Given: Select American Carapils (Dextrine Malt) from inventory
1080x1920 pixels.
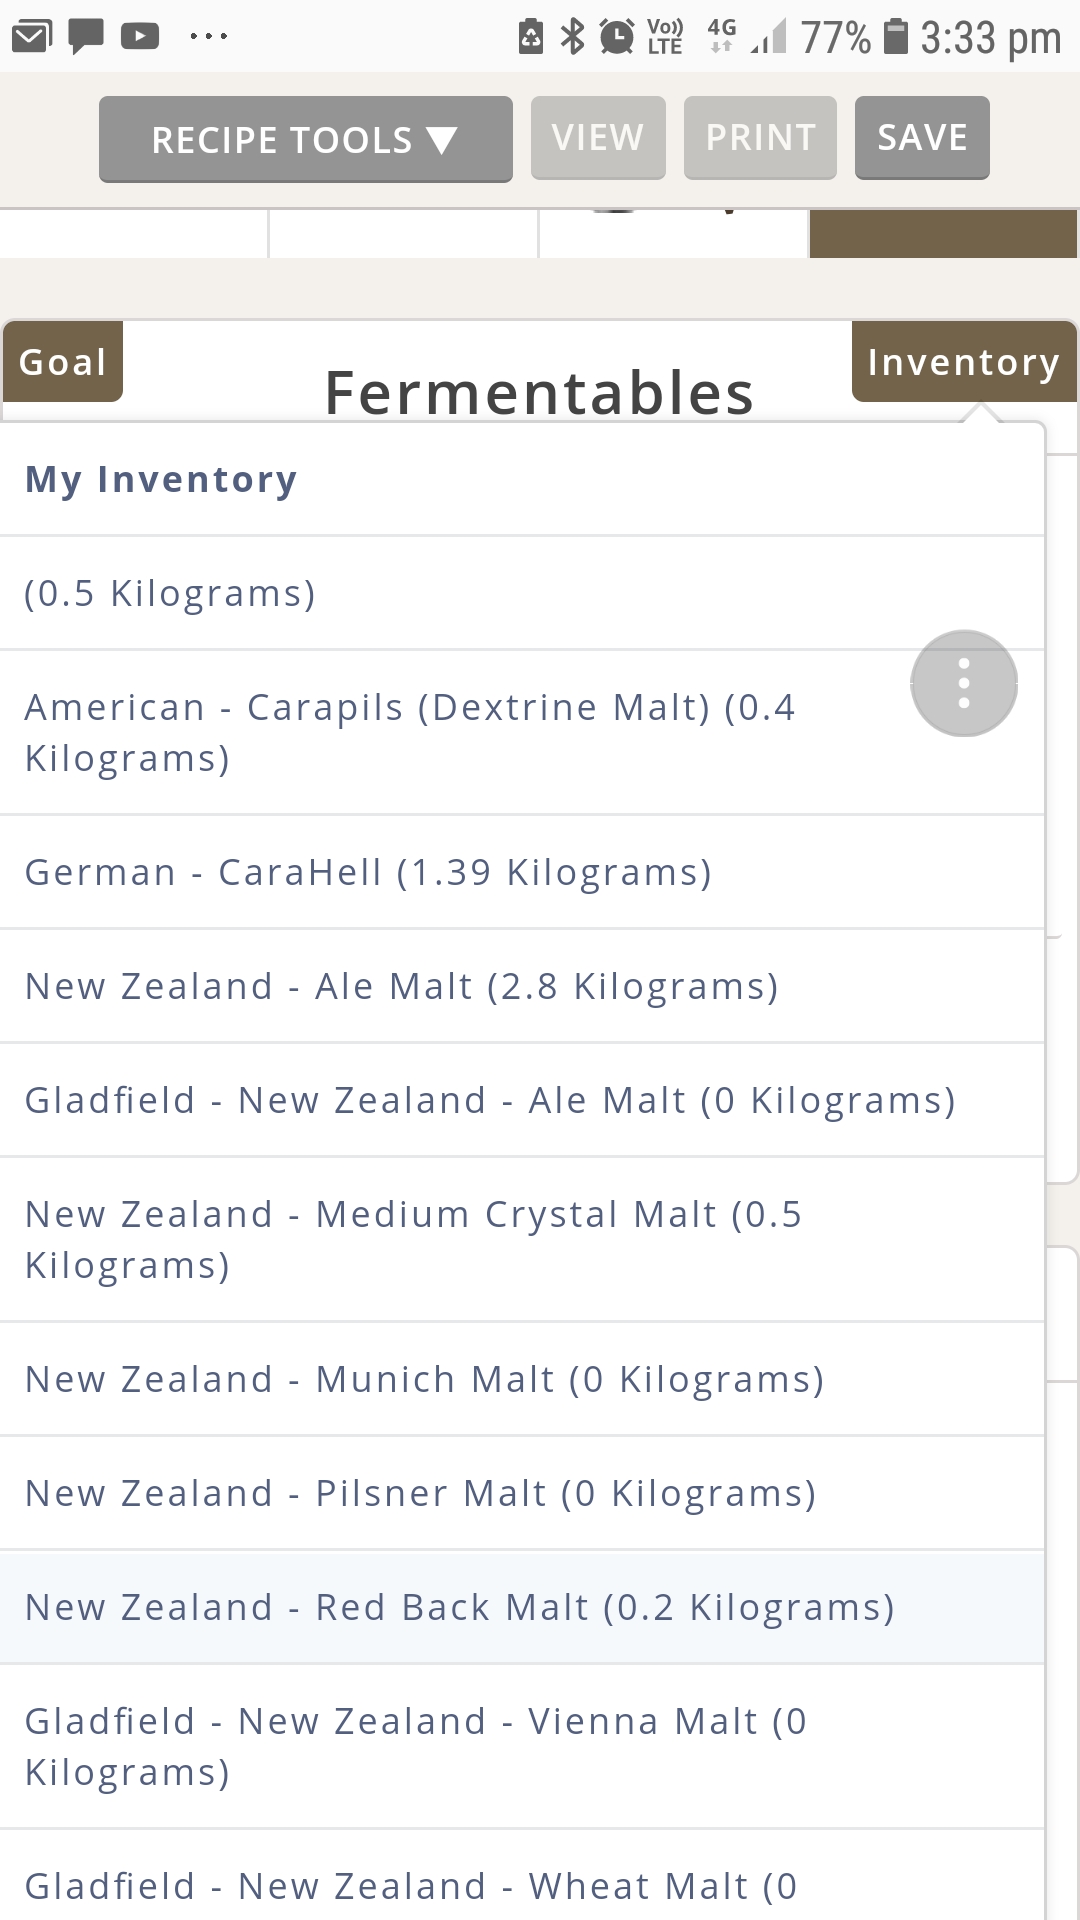Looking at the screenshot, I should [410, 732].
